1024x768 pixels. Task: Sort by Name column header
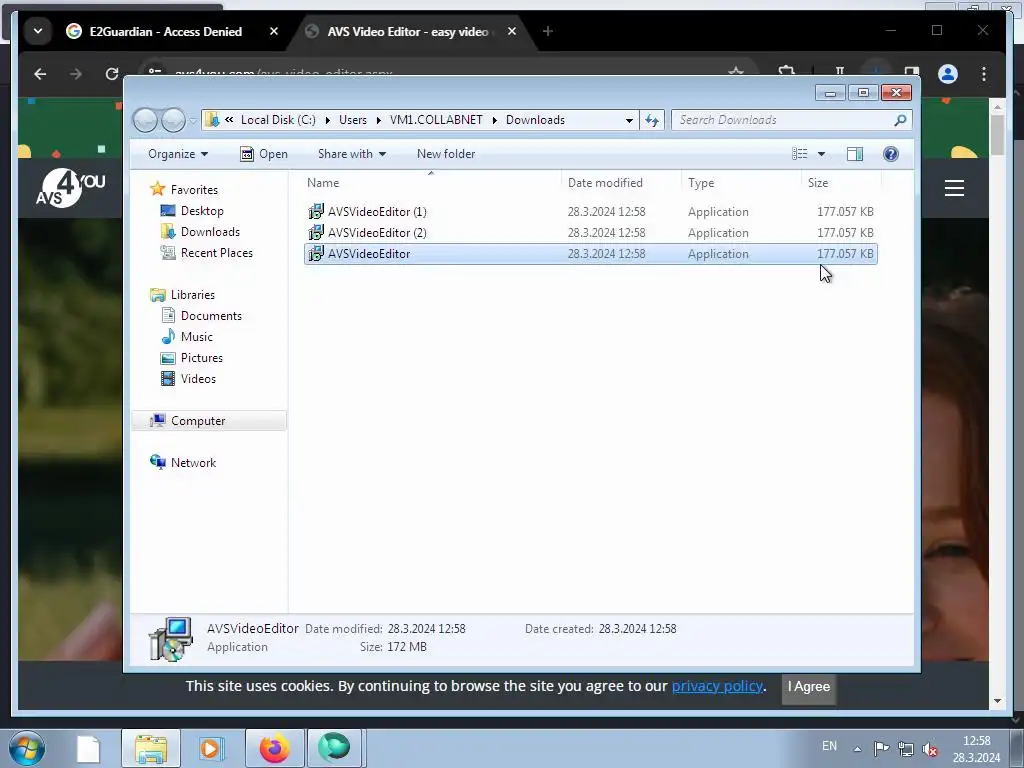323,183
